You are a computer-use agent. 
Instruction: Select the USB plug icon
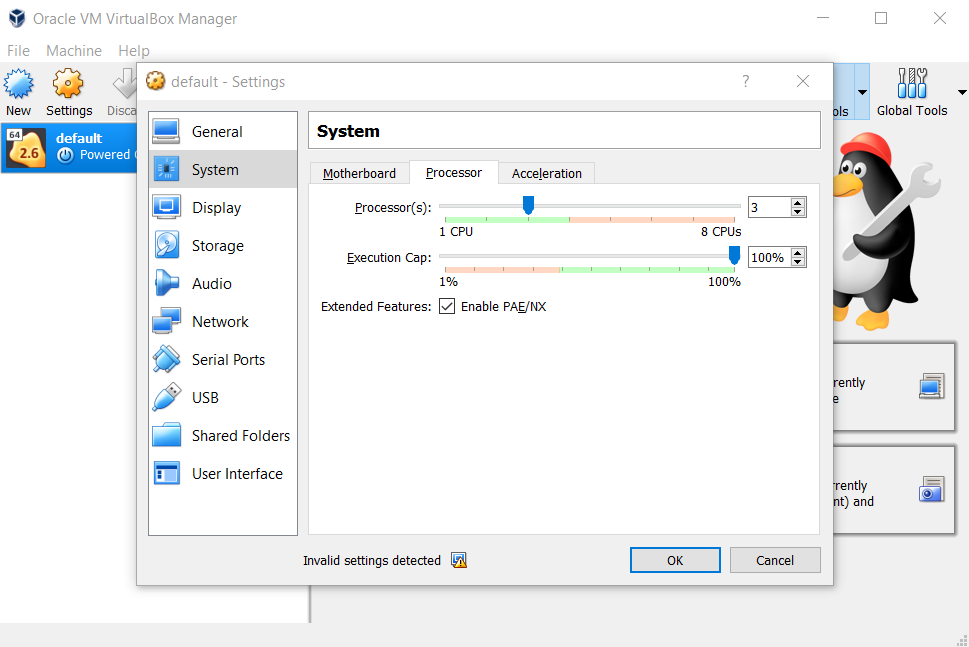click(166, 397)
